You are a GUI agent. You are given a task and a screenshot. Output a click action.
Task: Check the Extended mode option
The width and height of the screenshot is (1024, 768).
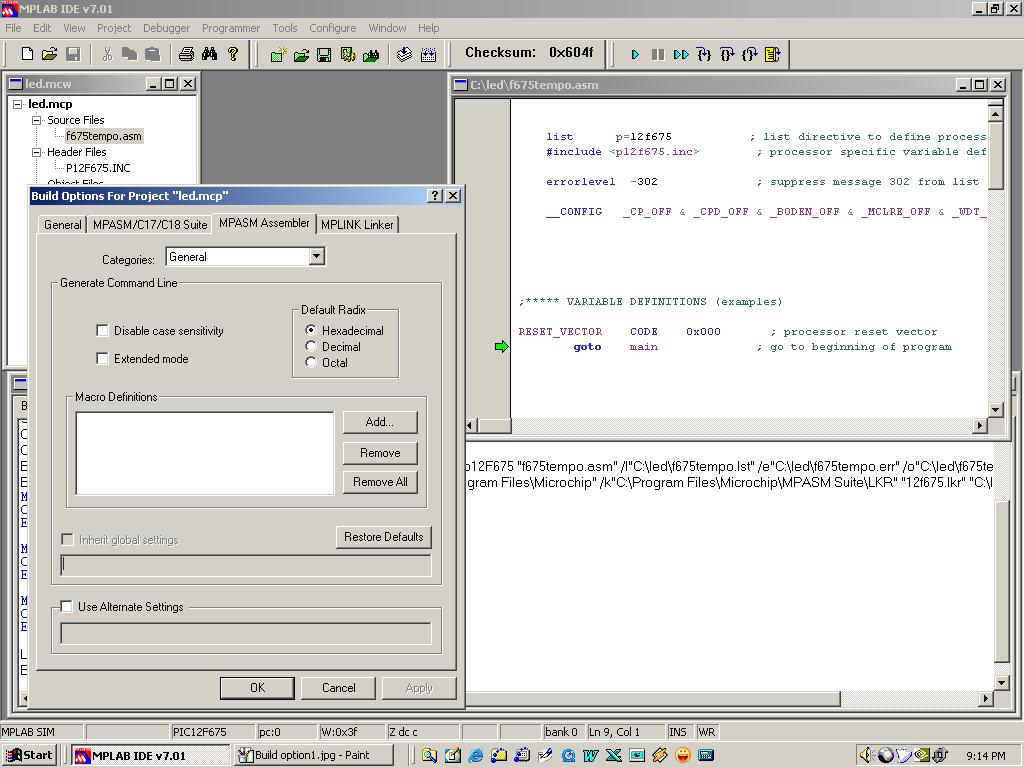(102, 358)
